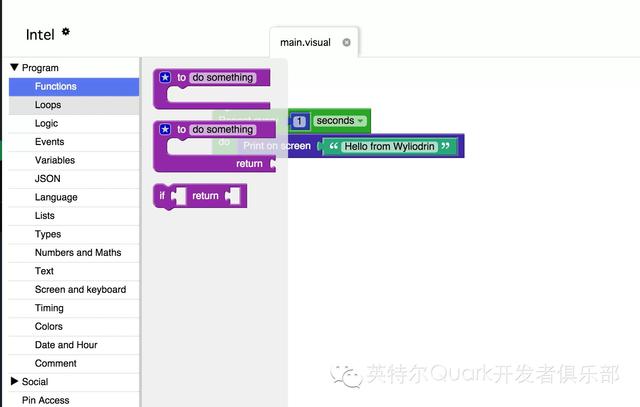Collapse the Program category triangle
This screenshot has width=640, height=407.
click(x=14, y=67)
